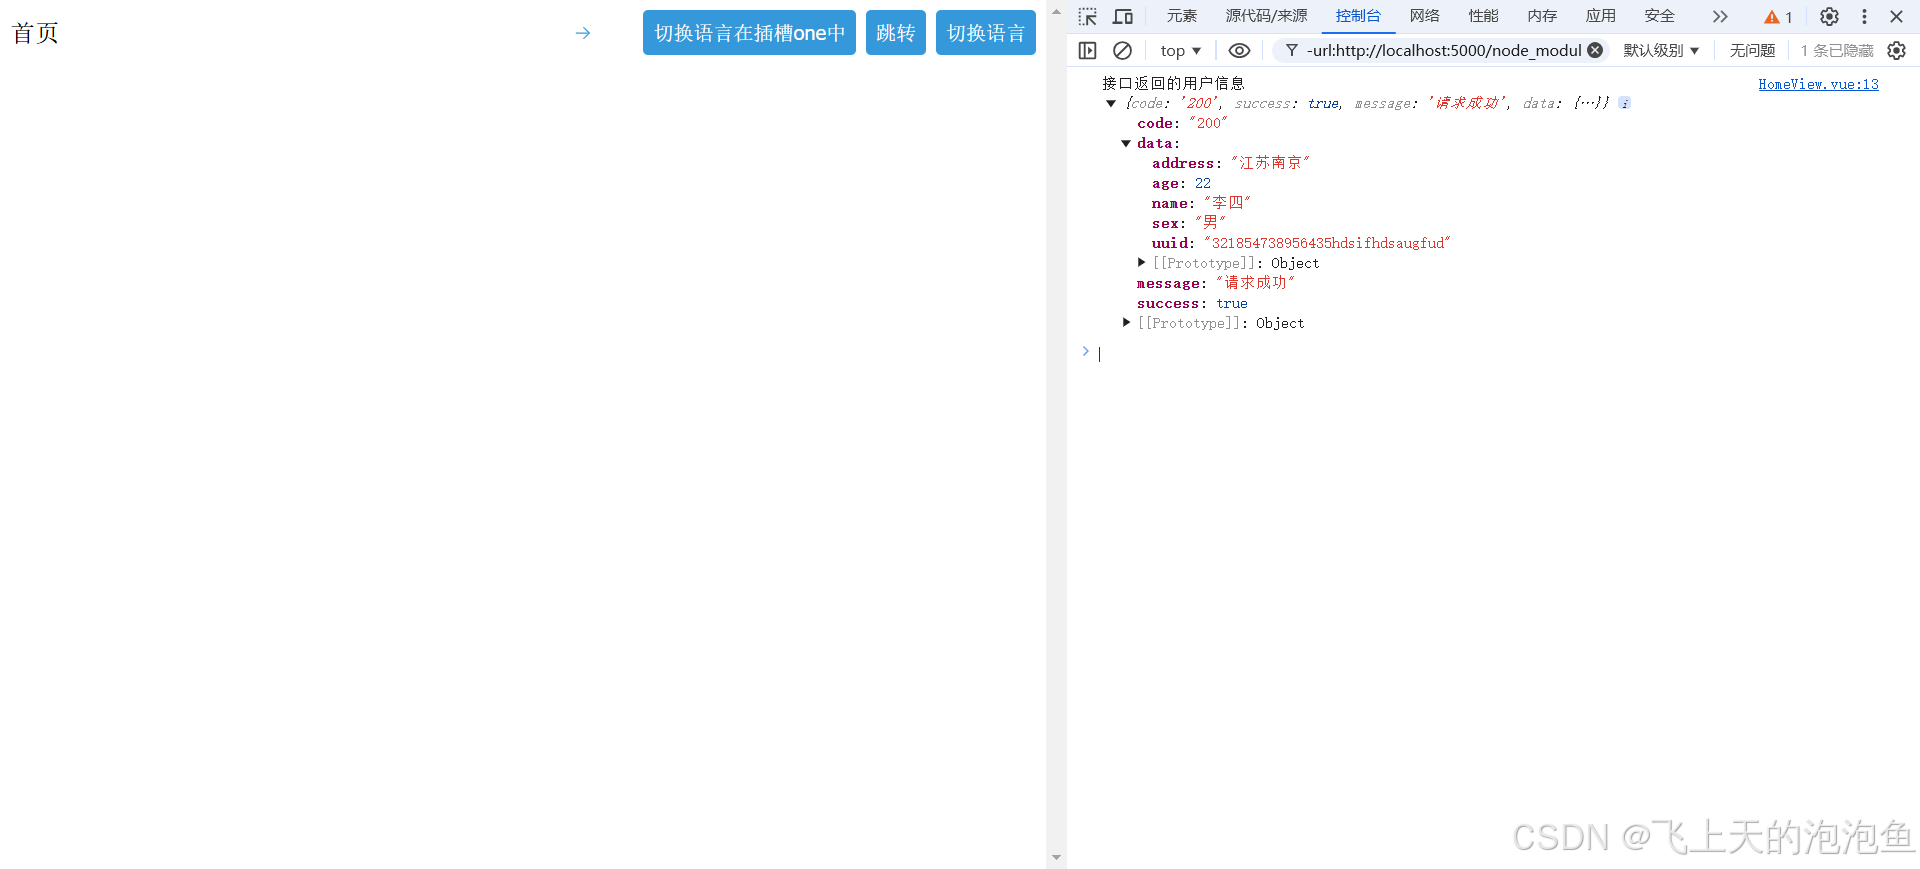Screen dimensions: 1920x869
Task: Activate the inspect element picker icon
Action: click(x=1088, y=16)
